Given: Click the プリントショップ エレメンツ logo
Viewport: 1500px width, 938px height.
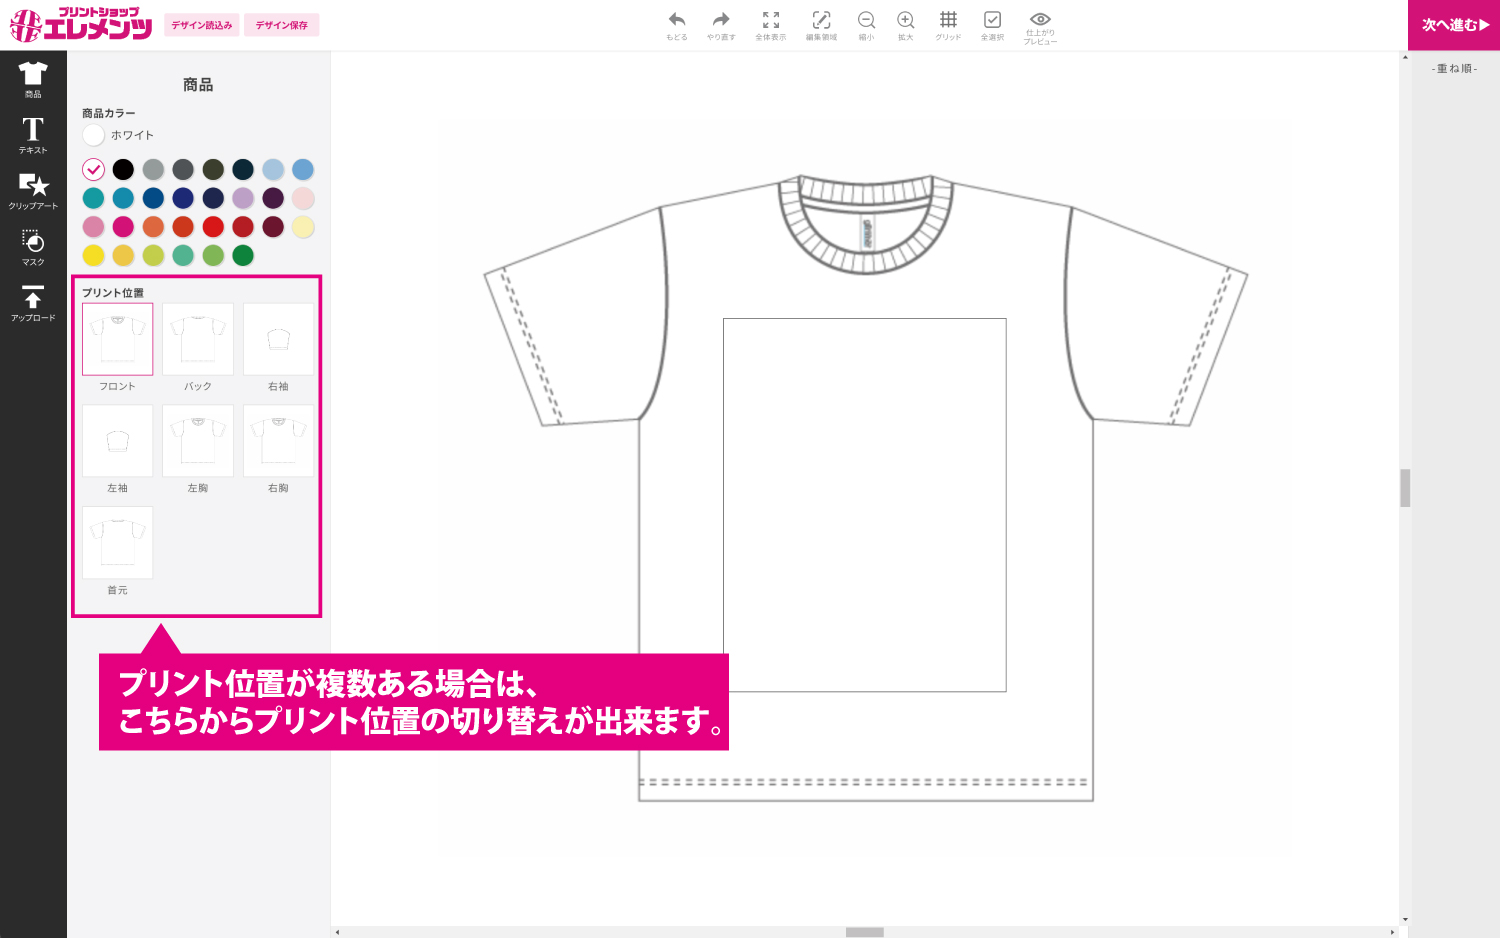Looking at the screenshot, I should [81, 25].
